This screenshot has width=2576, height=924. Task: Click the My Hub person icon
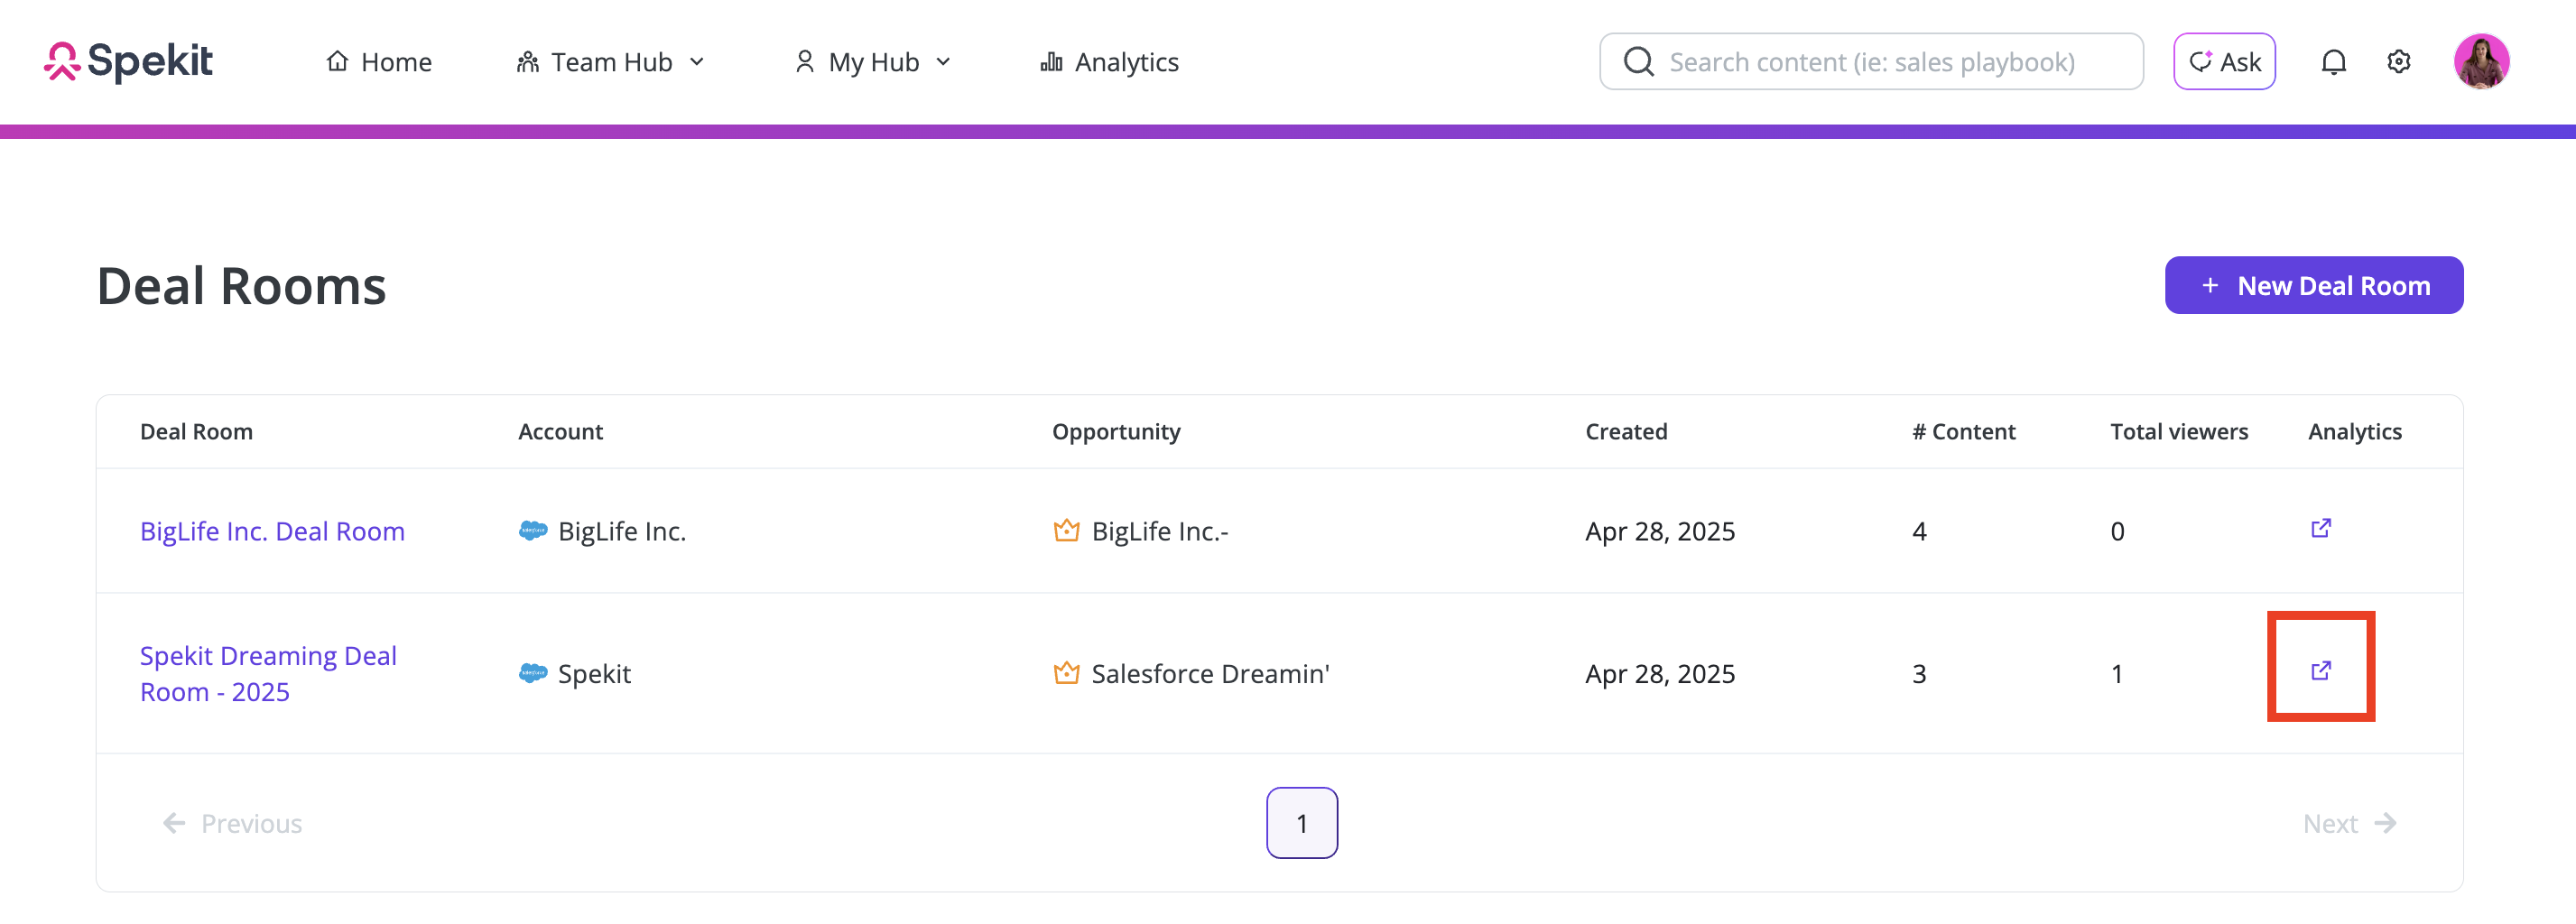pyautogui.click(x=804, y=62)
